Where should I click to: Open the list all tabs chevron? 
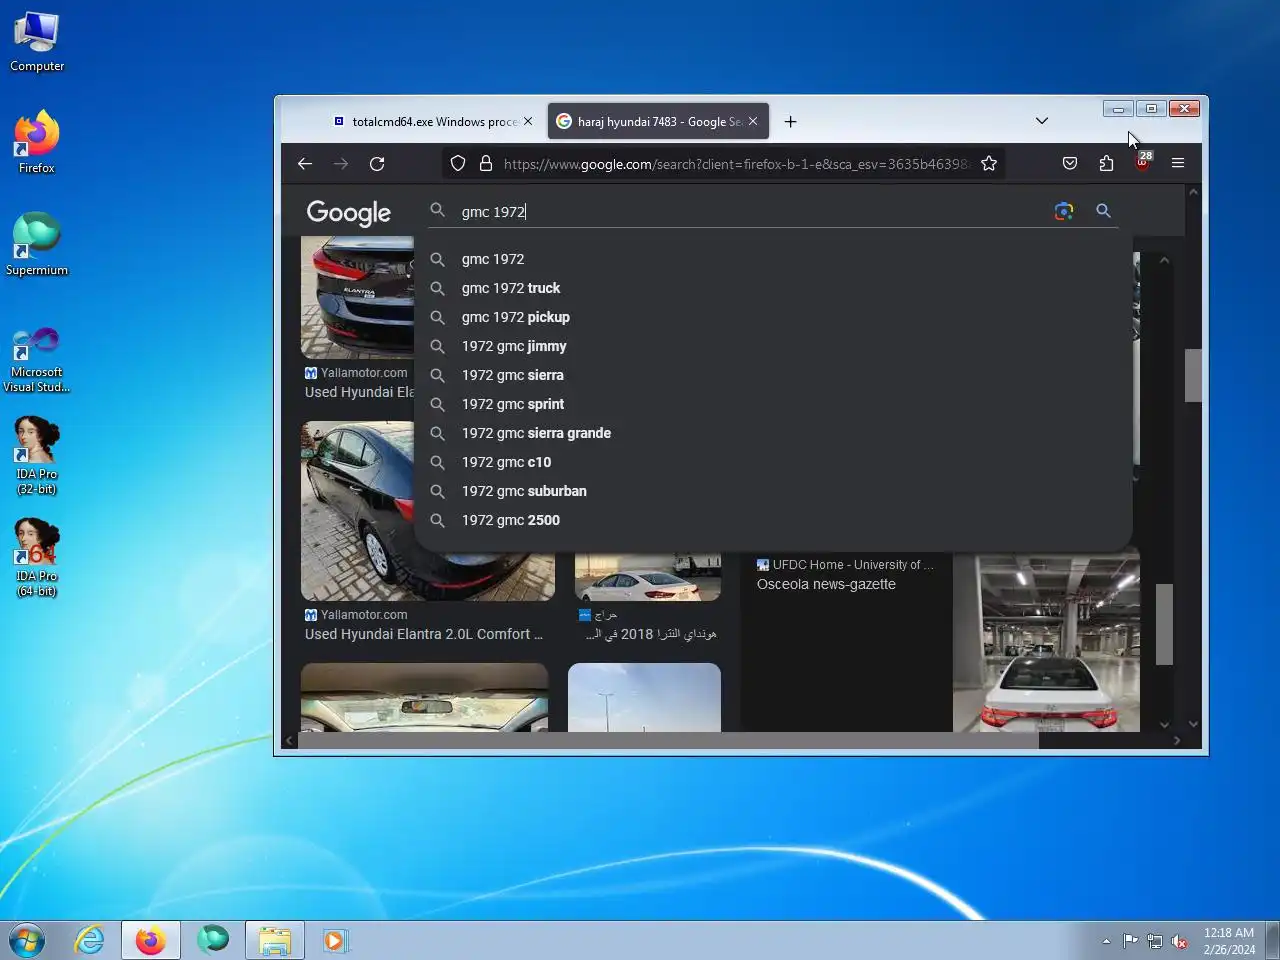(1042, 122)
